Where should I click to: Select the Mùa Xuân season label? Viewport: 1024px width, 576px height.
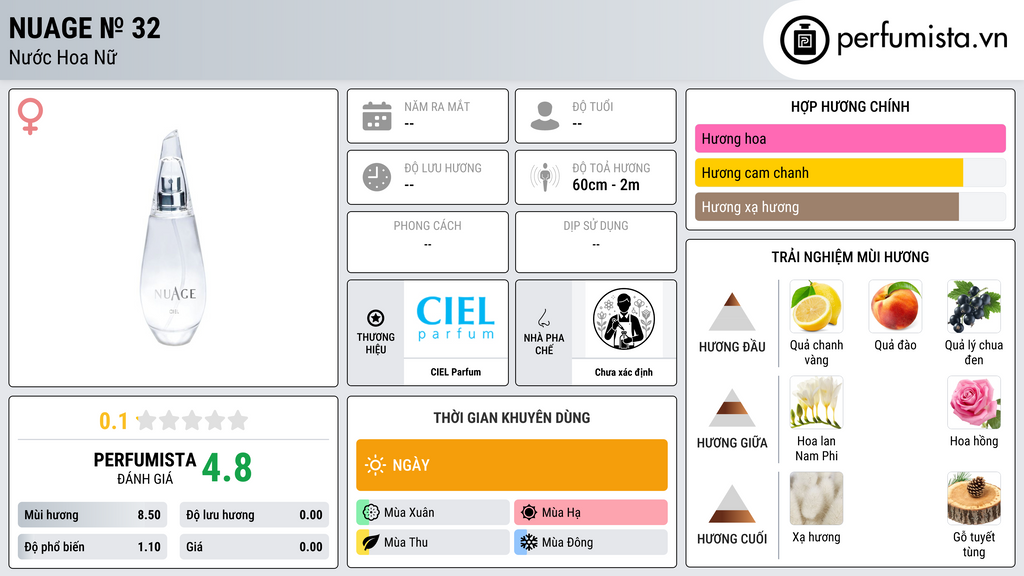click(409, 513)
